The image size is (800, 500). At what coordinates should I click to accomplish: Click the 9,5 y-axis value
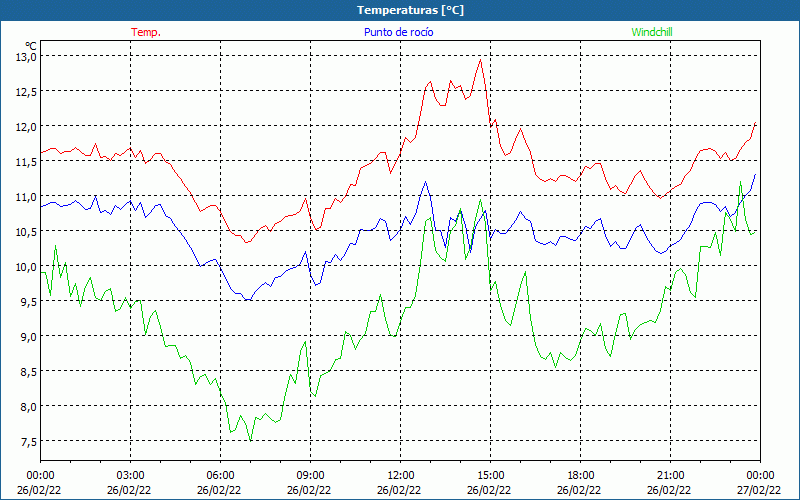click(x=29, y=302)
